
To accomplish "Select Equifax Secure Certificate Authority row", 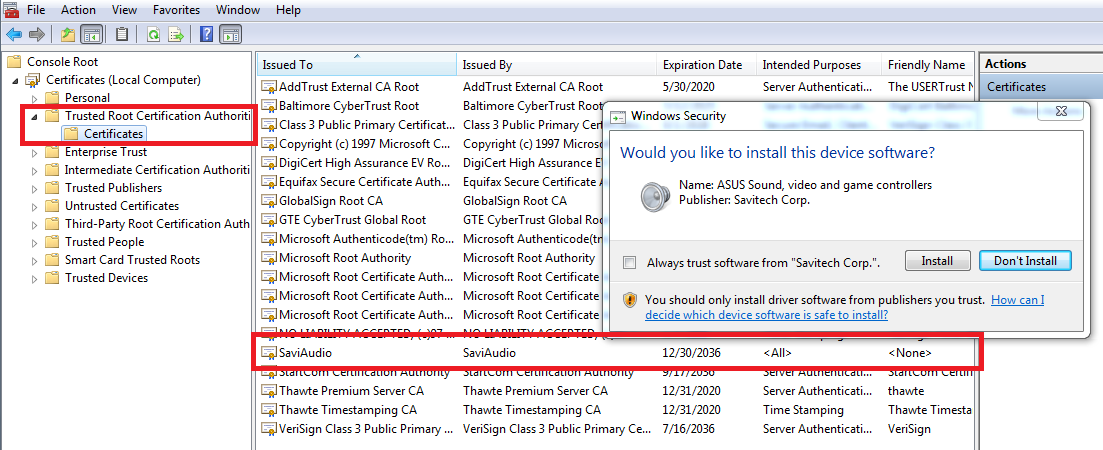I will [x=429, y=182].
